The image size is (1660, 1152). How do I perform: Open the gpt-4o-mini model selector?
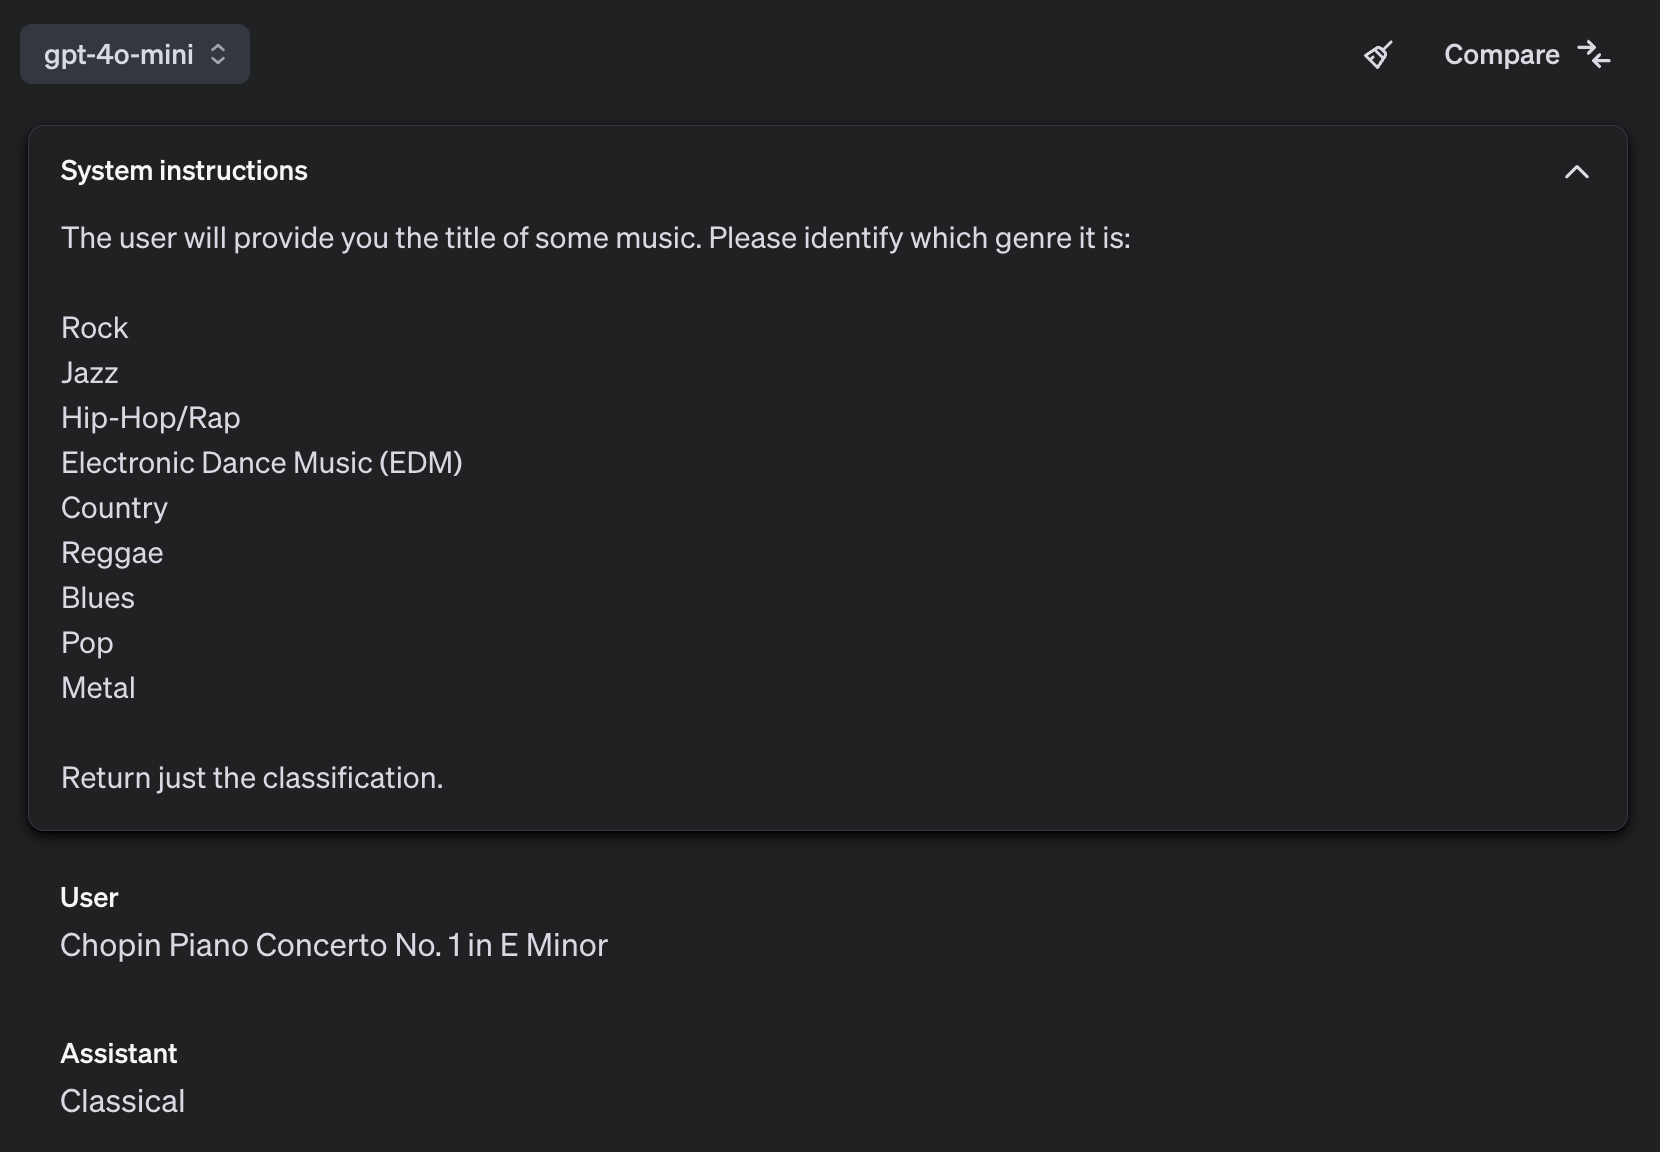135,54
